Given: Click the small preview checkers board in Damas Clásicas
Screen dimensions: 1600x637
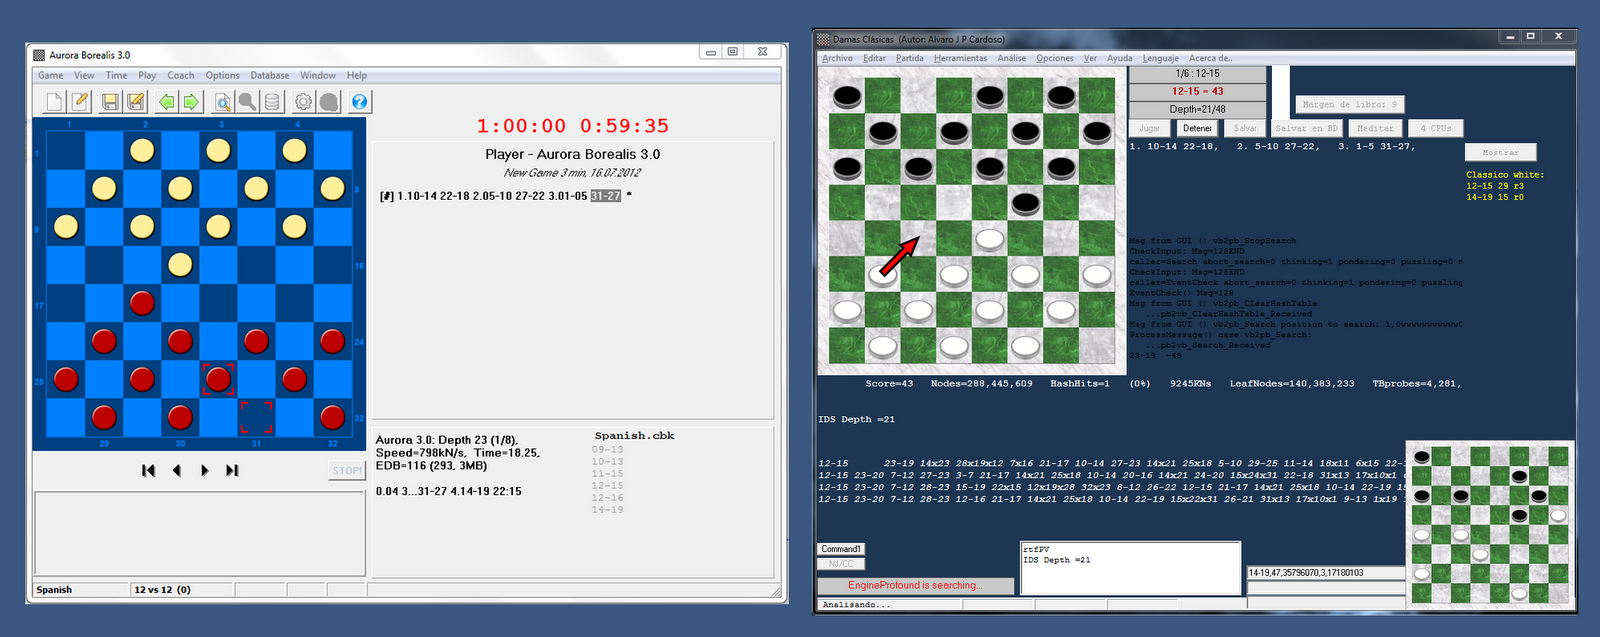Looking at the screenshot, I should (1490, 525).
